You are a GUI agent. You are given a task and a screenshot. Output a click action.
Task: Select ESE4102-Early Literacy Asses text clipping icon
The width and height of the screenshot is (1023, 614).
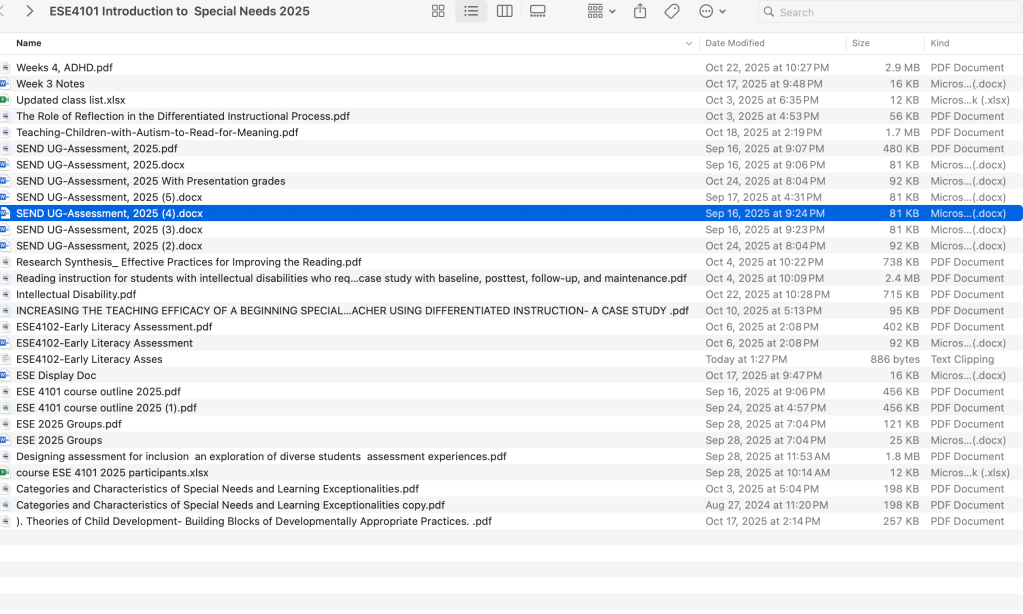pyautogui.click(x=5, y=359)
